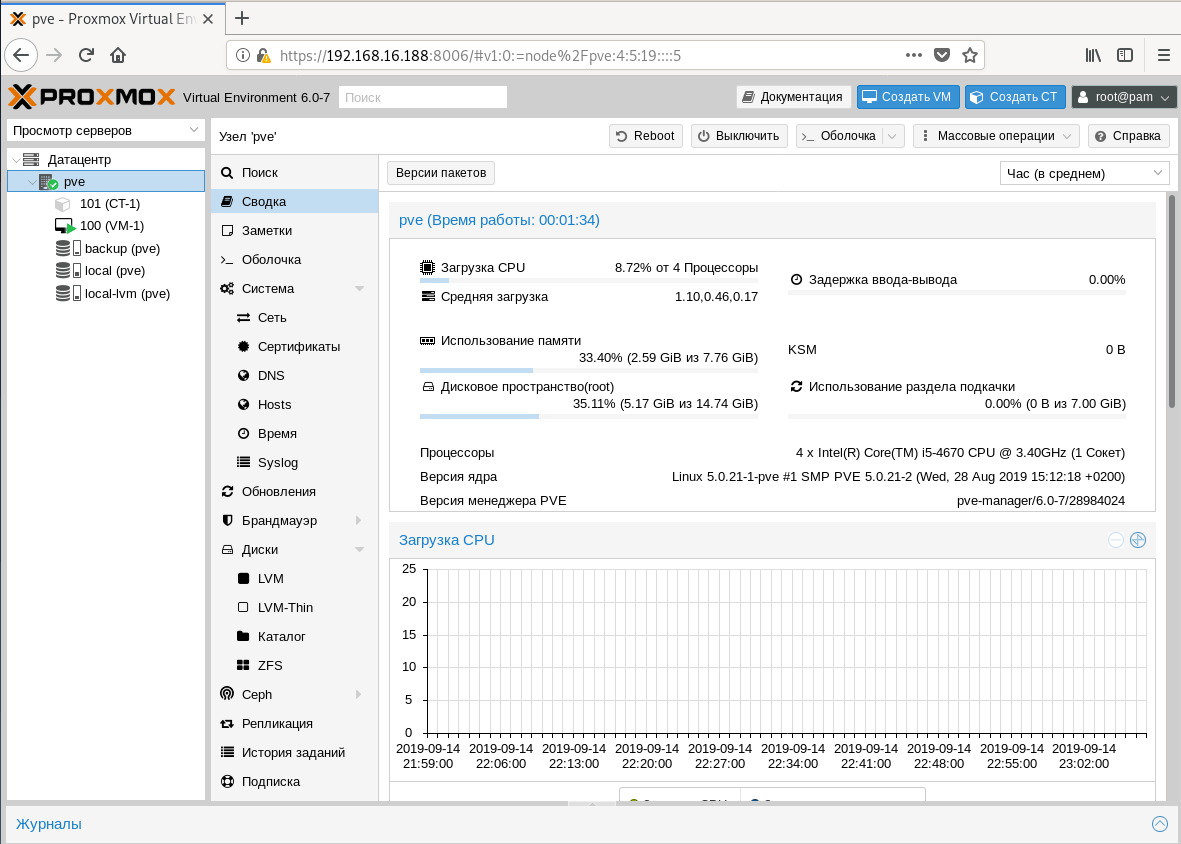Click the Поиск search field in header

[423, 97]
